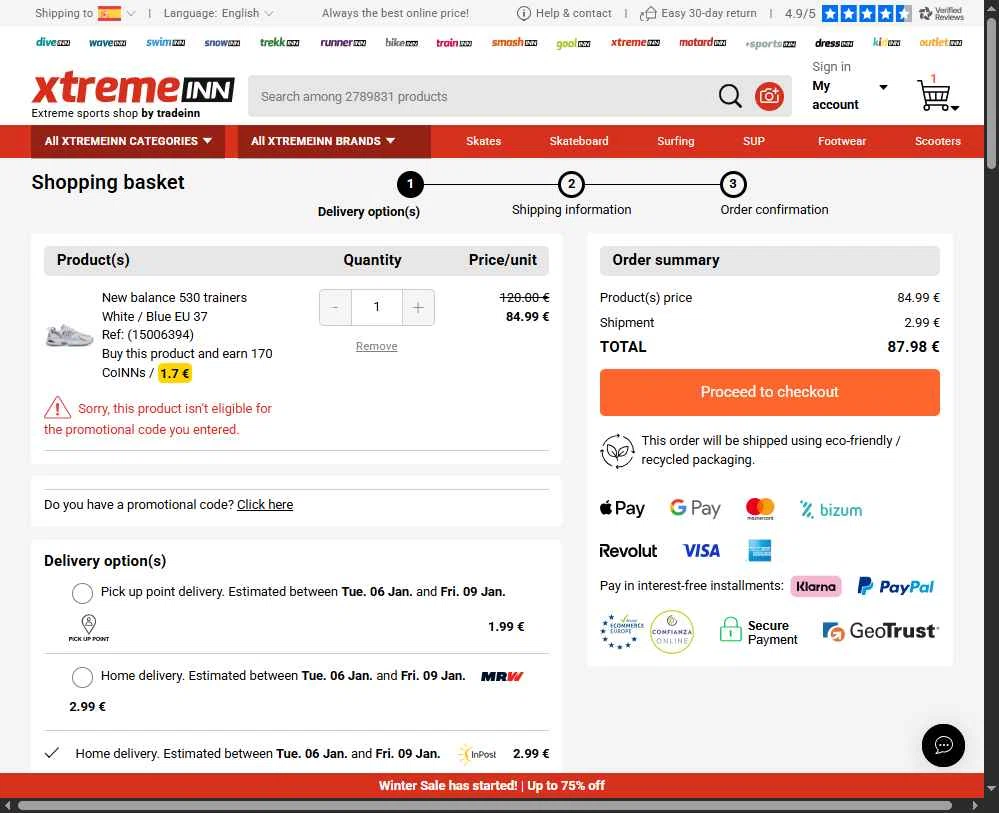Open the waveinn store logo
Viewport: 999px width, 813px height.
coord(107,43)
